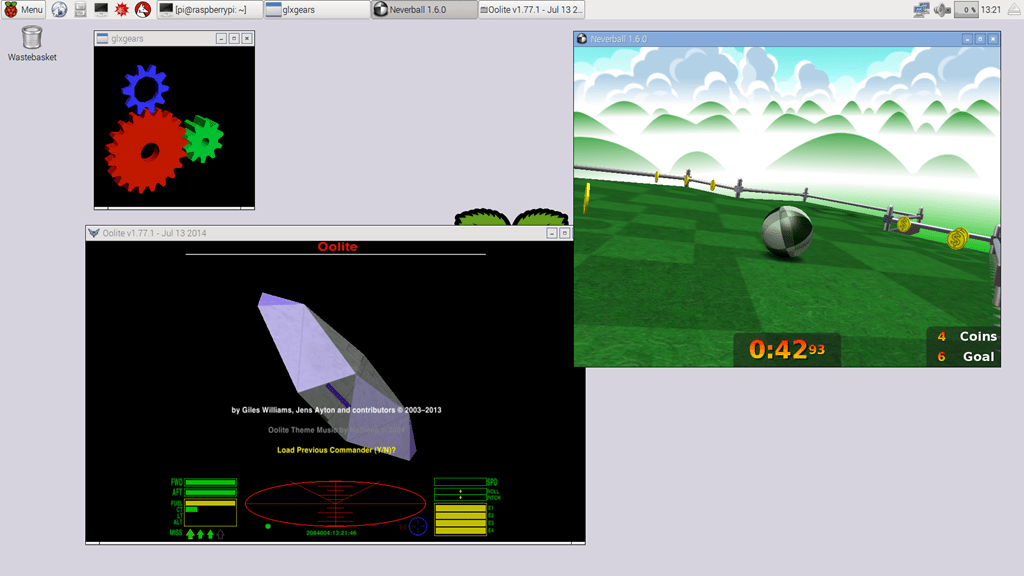Launch the Wolfram language panel icon
The width and height of the screenshot is (1024, 576).
[142, 9]
